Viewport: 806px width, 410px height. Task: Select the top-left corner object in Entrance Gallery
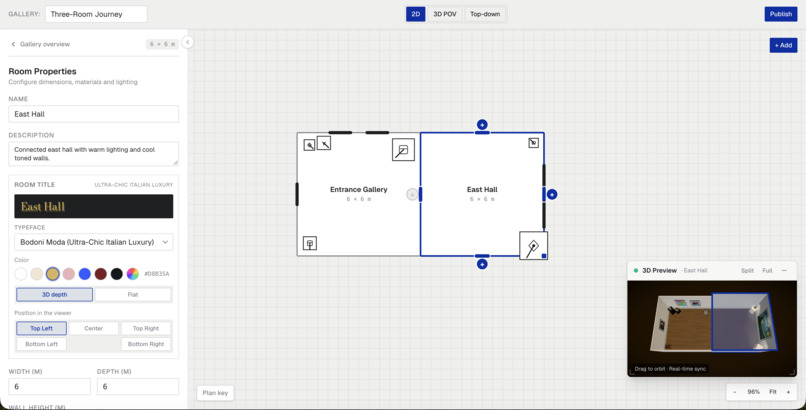click(309, 145)
